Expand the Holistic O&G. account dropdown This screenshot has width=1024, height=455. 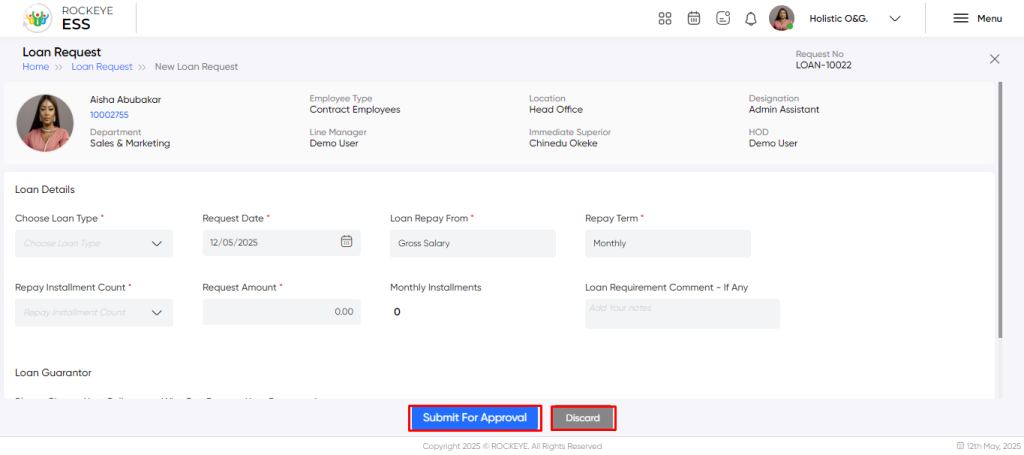point(895,18)
